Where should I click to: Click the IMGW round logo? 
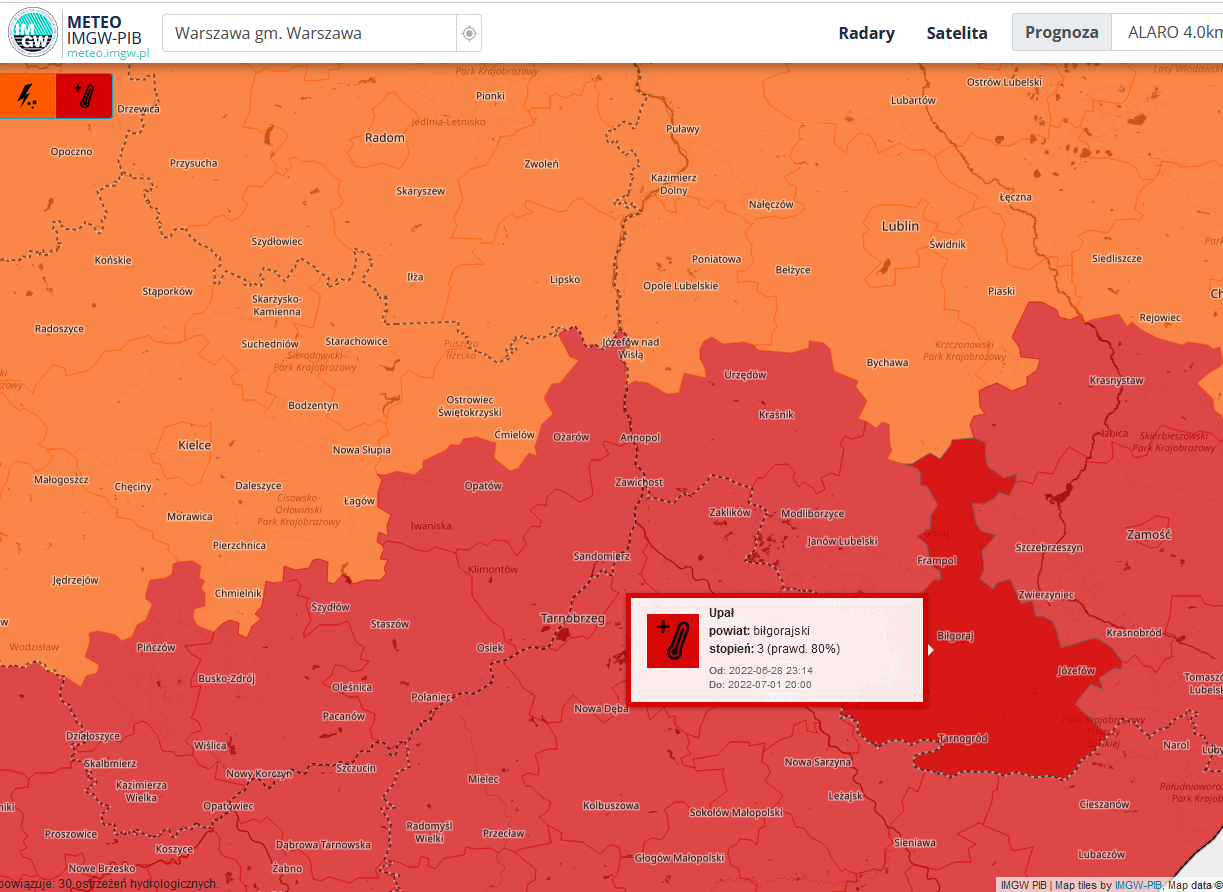(x=32, y=32)
